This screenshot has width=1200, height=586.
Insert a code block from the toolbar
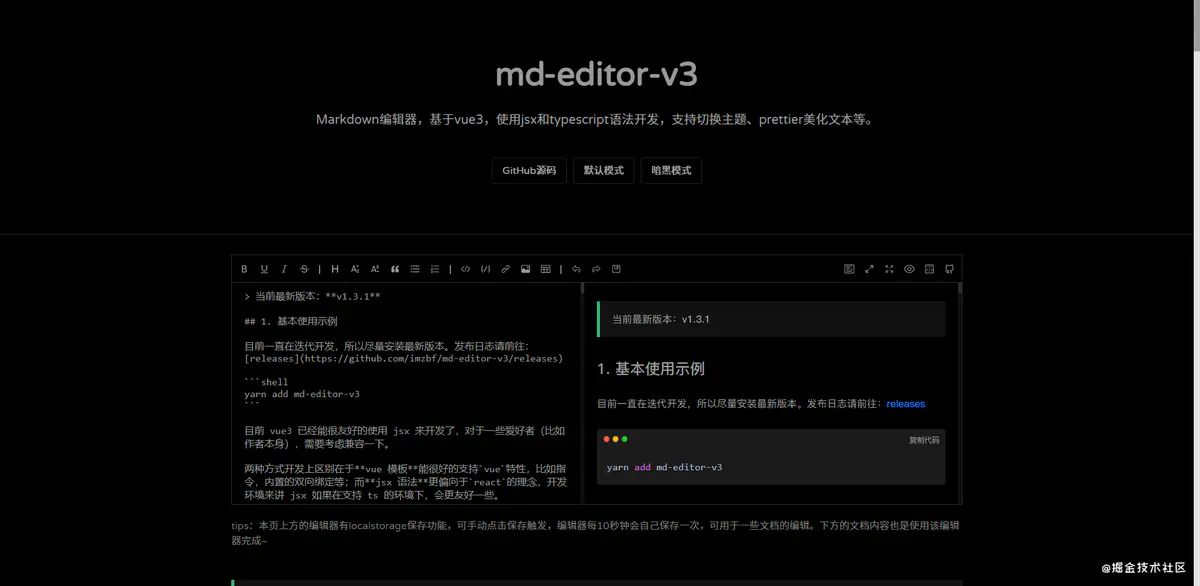pos(486,269)
